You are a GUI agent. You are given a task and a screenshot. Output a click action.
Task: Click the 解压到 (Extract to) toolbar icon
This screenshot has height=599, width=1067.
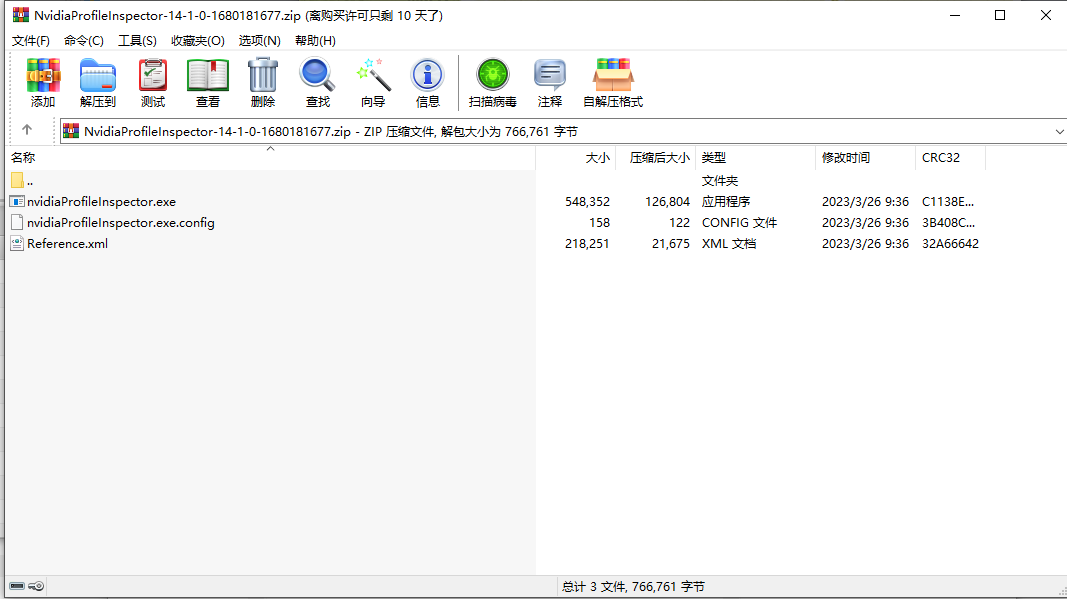click(x=98, y=75)
